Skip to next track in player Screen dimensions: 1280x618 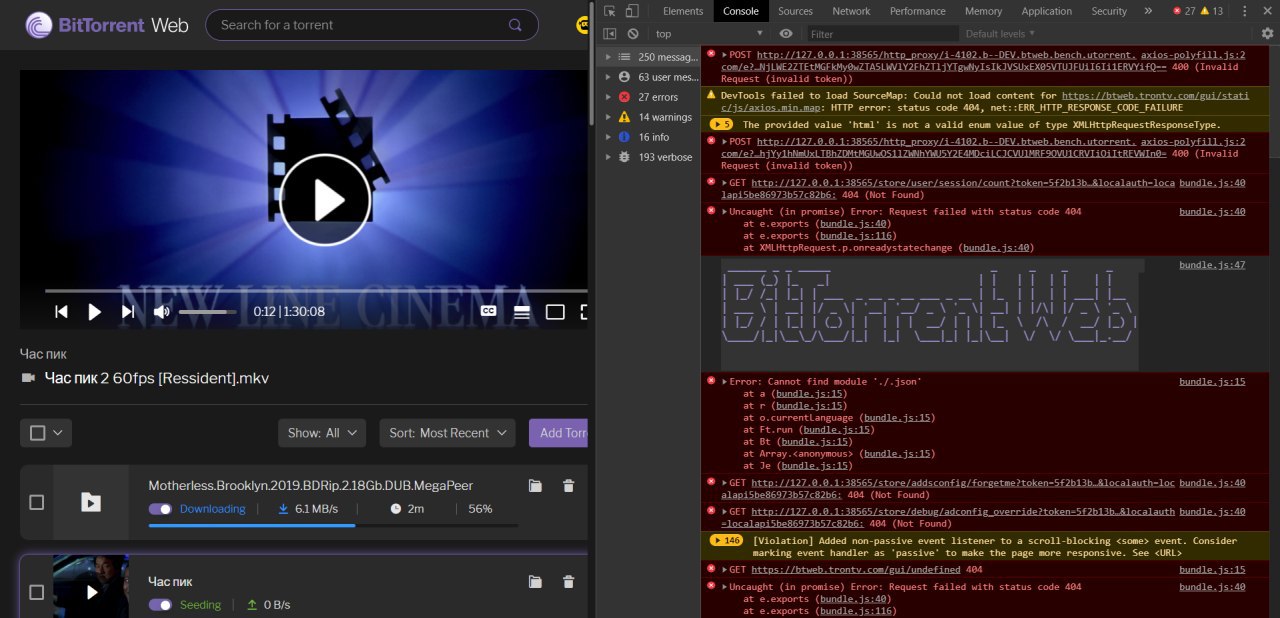128,312
